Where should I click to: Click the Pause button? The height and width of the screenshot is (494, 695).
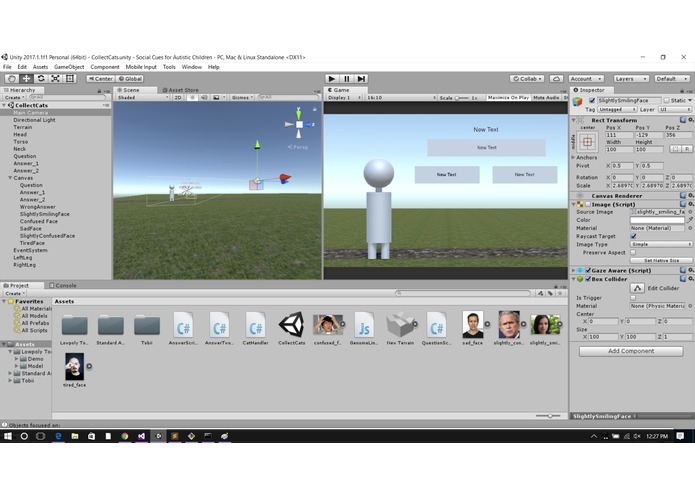347,78
